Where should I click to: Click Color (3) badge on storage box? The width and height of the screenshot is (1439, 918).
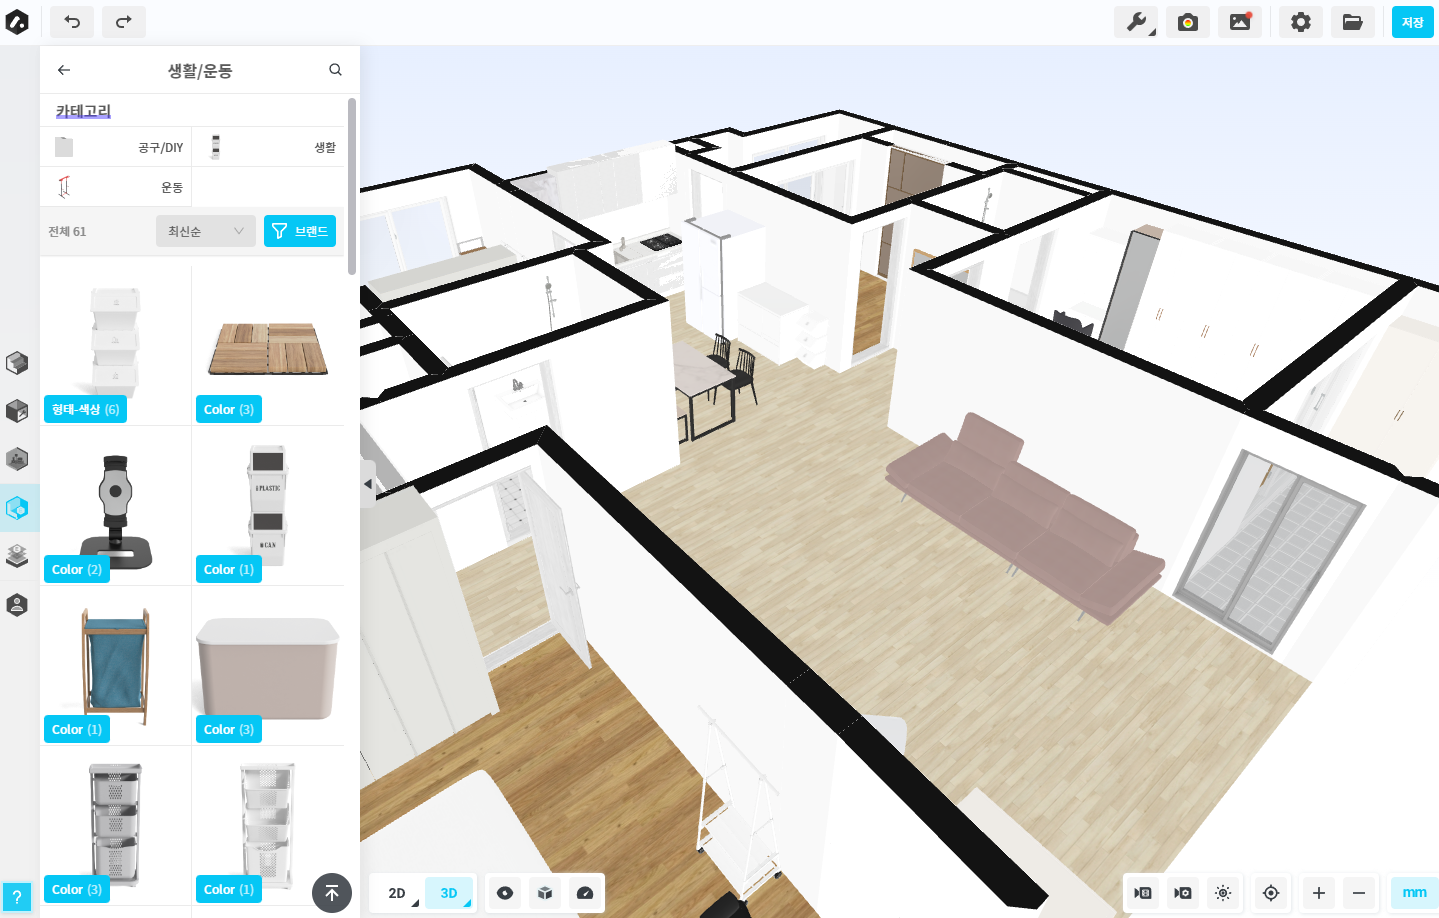point(229,729)
